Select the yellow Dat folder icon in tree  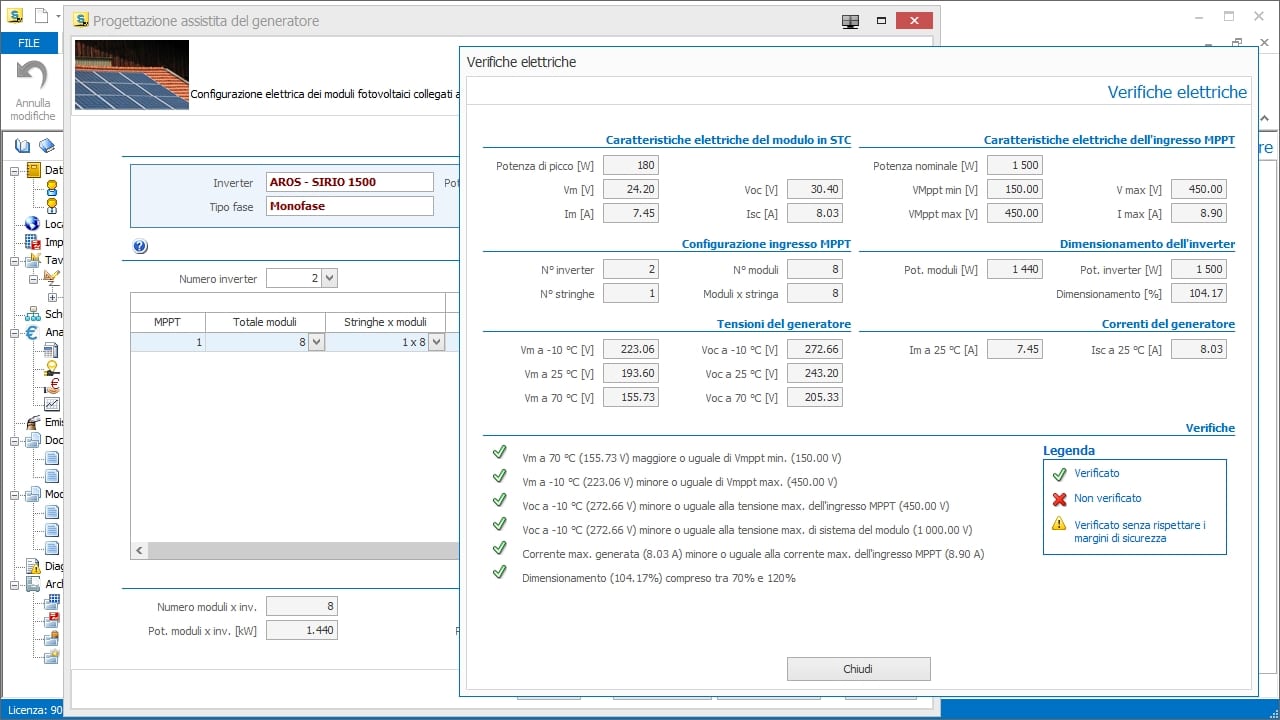coord(34,170)
